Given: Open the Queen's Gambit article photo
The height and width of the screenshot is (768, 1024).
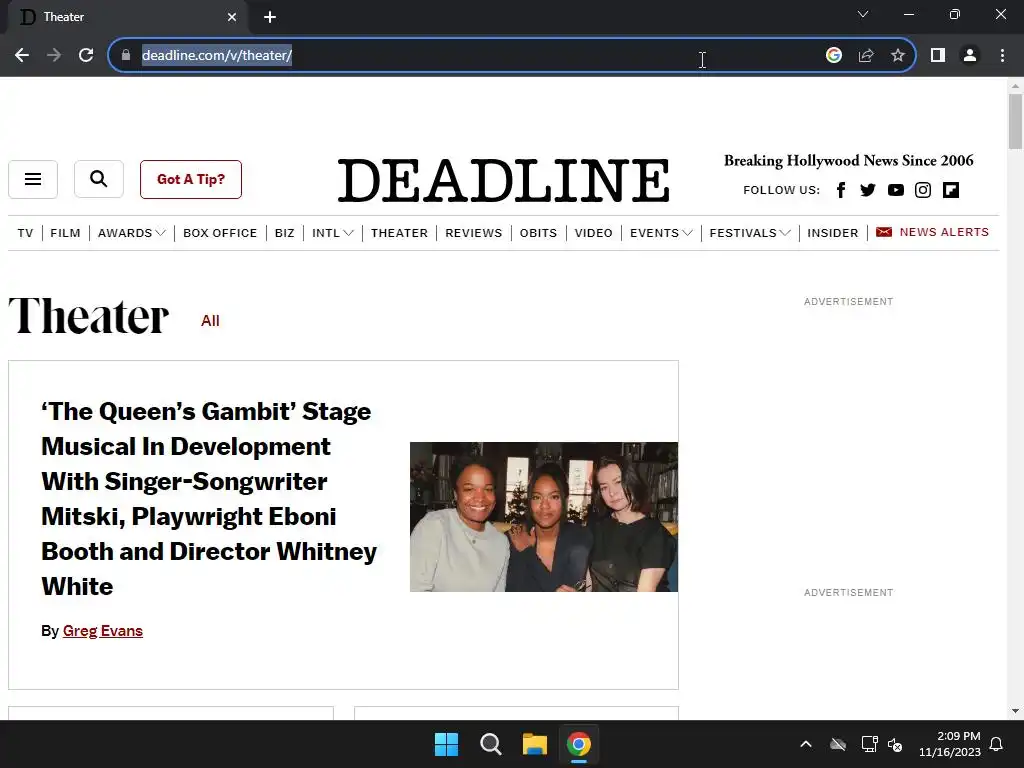Looking at the screenshot, I should click(544, 517).
